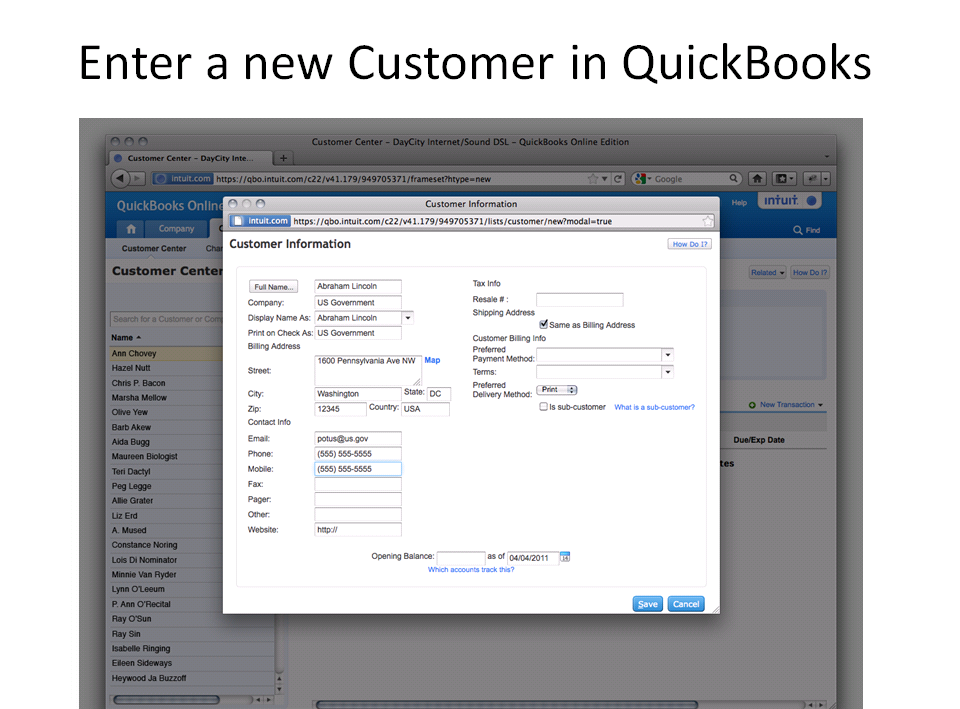Select the Customer Center sub-tab
The height and width of the screenshot is (709, 960).
click(154, 249)
